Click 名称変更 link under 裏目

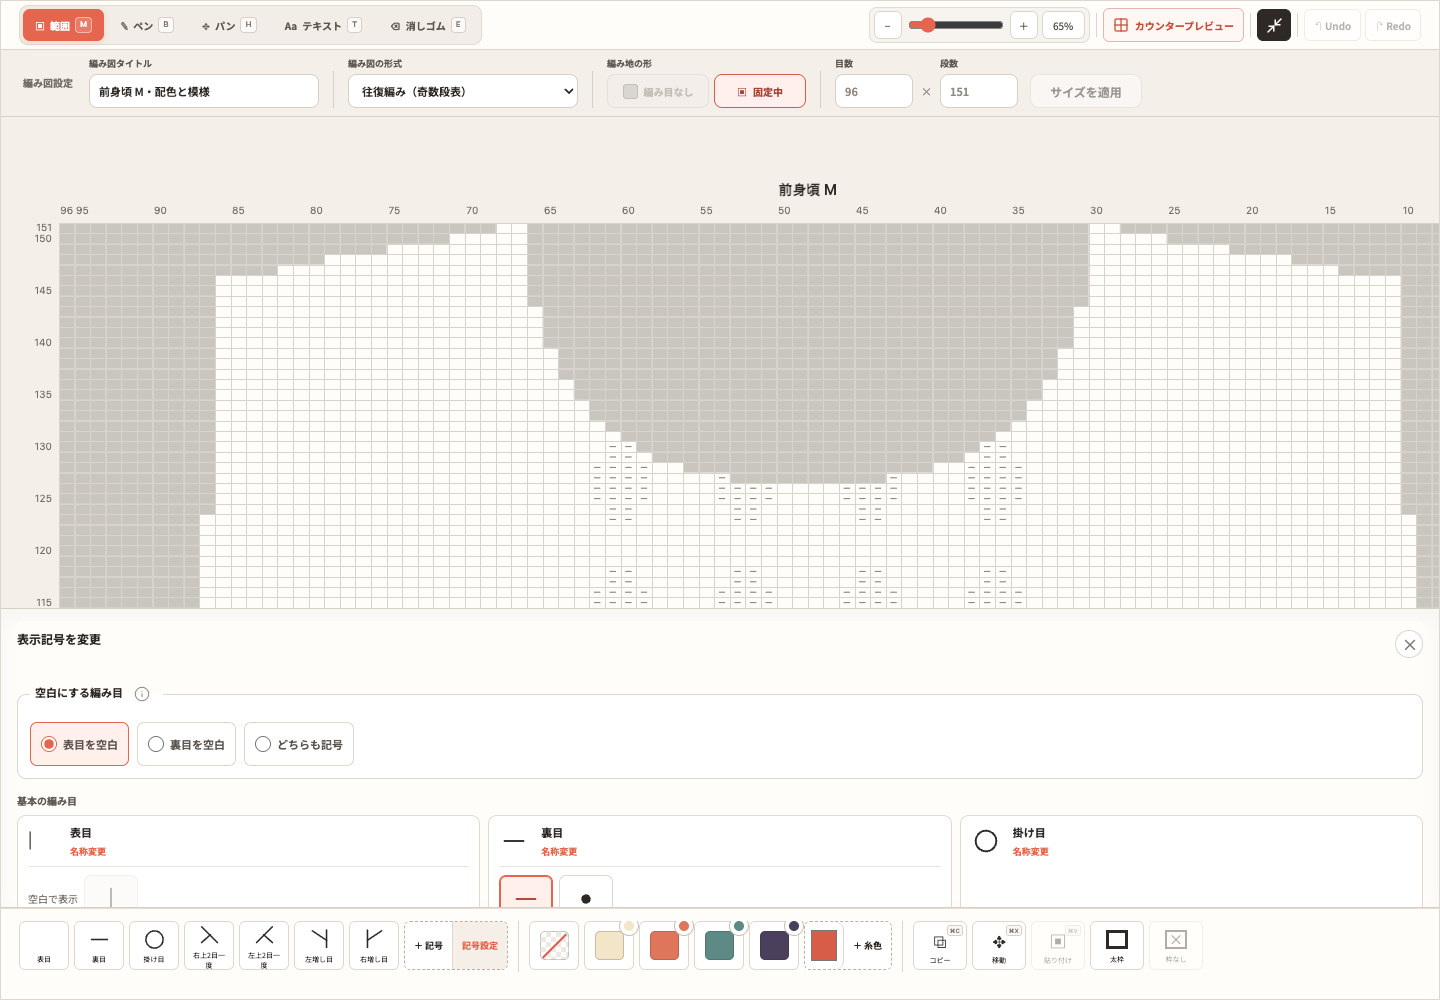[559, 852]
